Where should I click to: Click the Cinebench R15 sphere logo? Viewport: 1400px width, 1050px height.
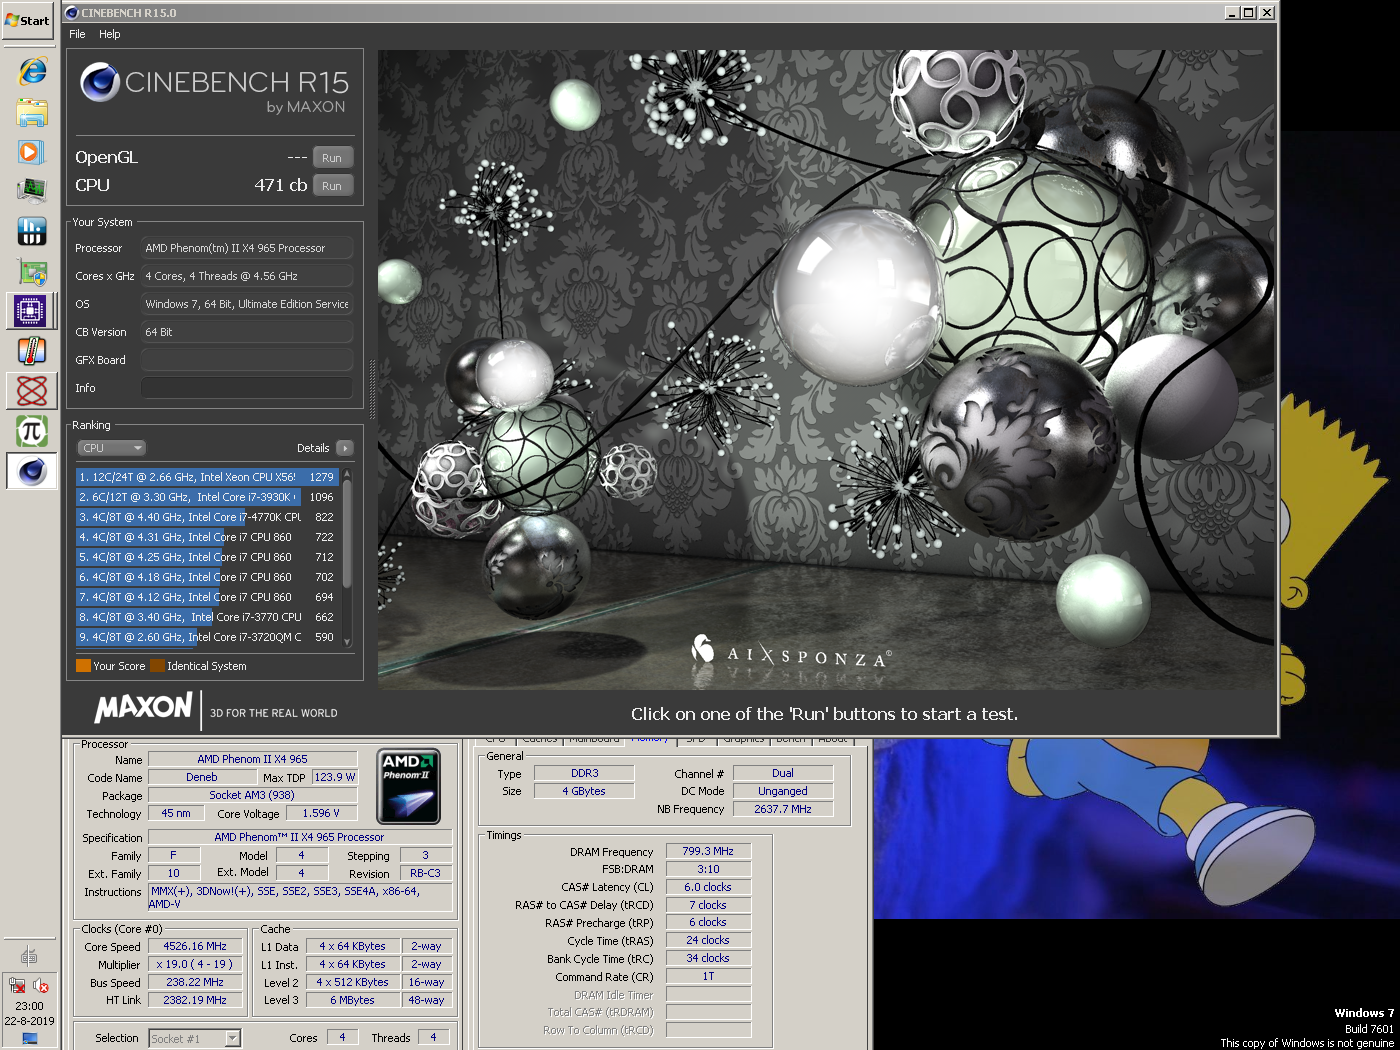(100, 82)
